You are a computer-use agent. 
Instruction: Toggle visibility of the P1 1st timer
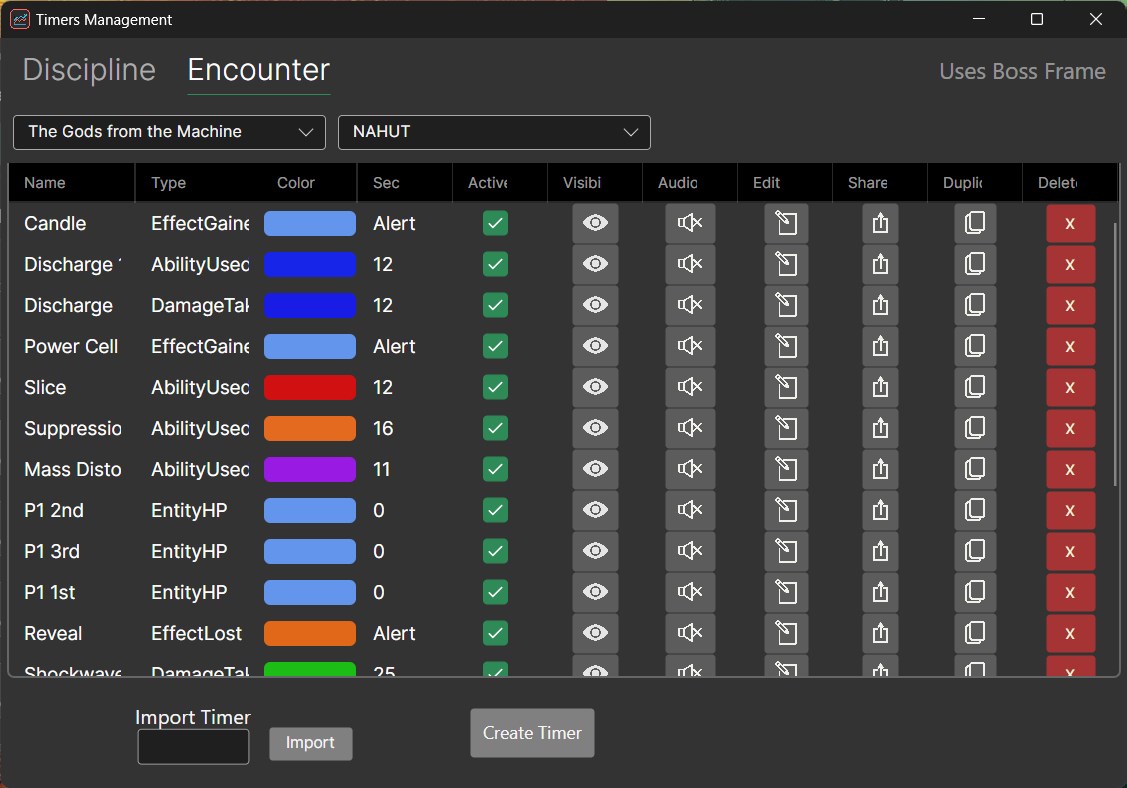(595, 592)
